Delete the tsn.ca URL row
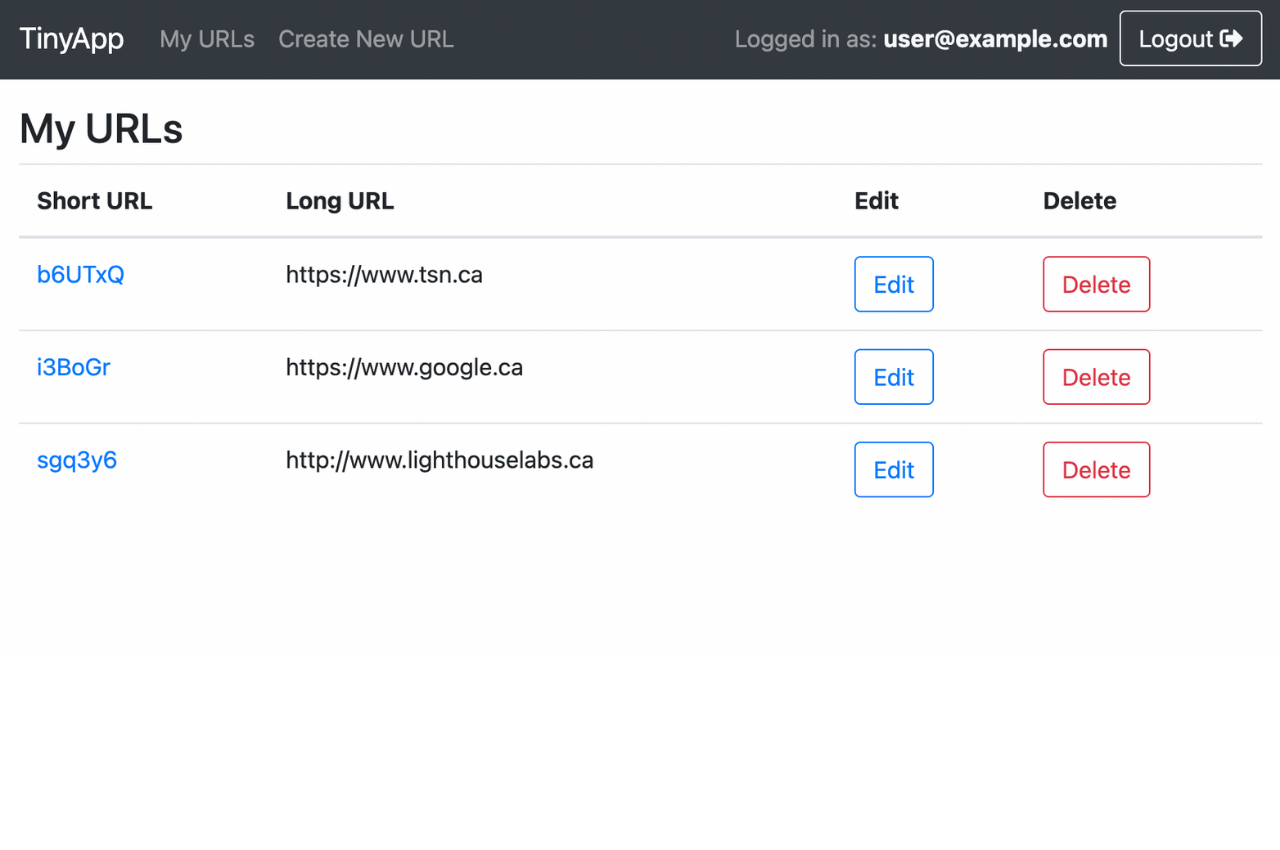This screenshot has height=850, width=1280. click(x=1096, y=285)
